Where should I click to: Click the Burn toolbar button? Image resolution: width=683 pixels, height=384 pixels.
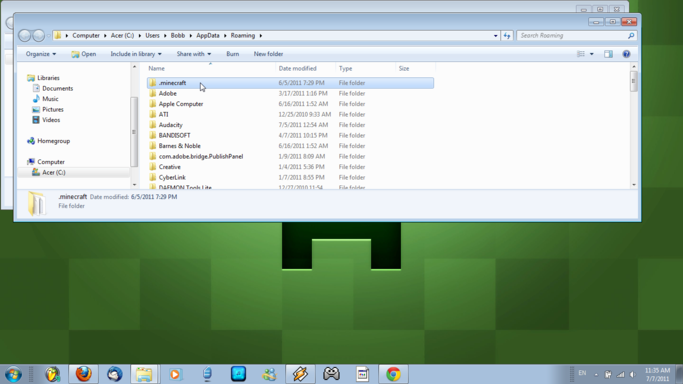(233, 54)
